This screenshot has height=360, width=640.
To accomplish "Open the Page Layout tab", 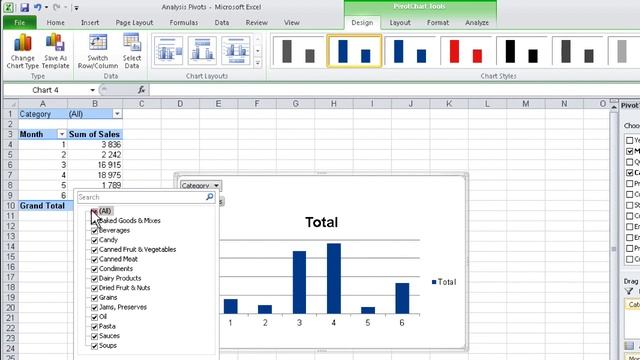I will tap(134, 23).
